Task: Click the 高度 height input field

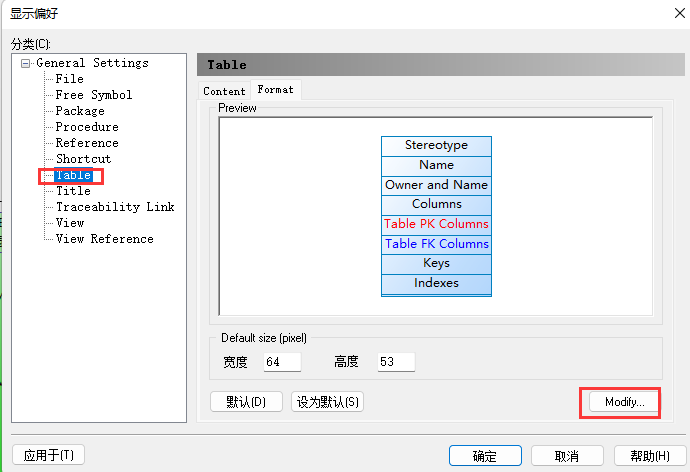Action: point(396,362)
